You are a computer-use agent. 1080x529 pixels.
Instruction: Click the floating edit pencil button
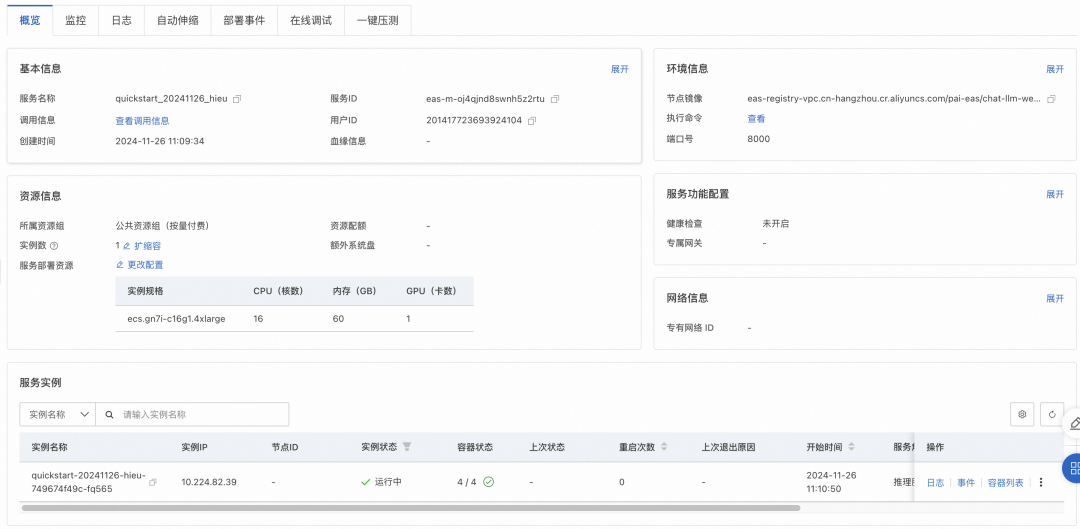(x=1073, y=423)
